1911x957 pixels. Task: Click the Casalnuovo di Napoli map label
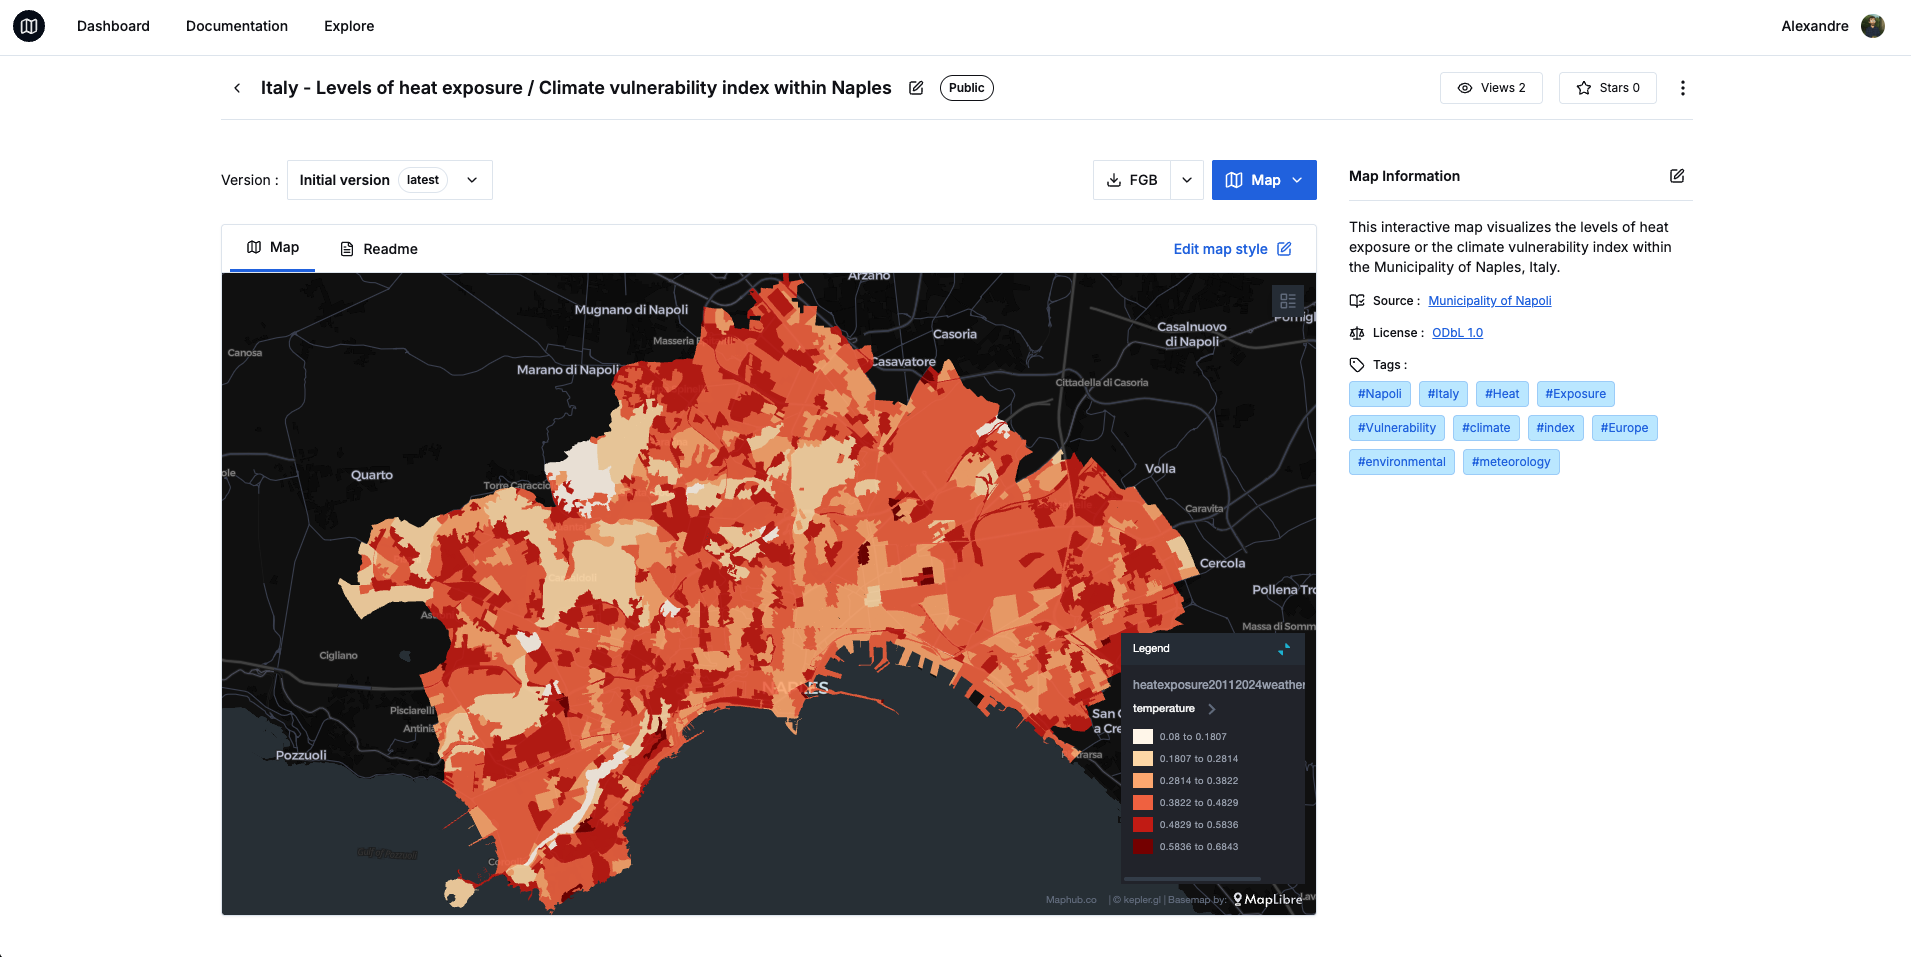click(x=1192, y=334)
